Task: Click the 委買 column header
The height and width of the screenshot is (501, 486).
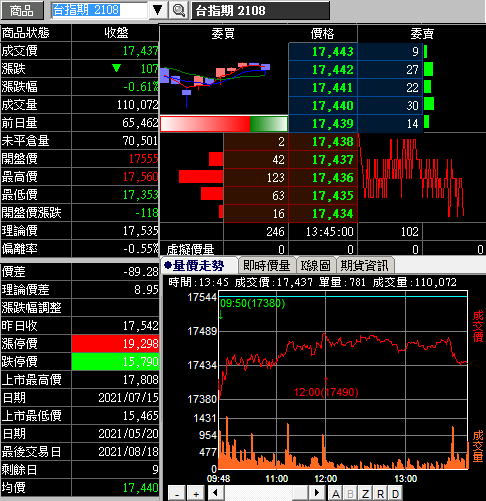Action: (x=223, y=34)
